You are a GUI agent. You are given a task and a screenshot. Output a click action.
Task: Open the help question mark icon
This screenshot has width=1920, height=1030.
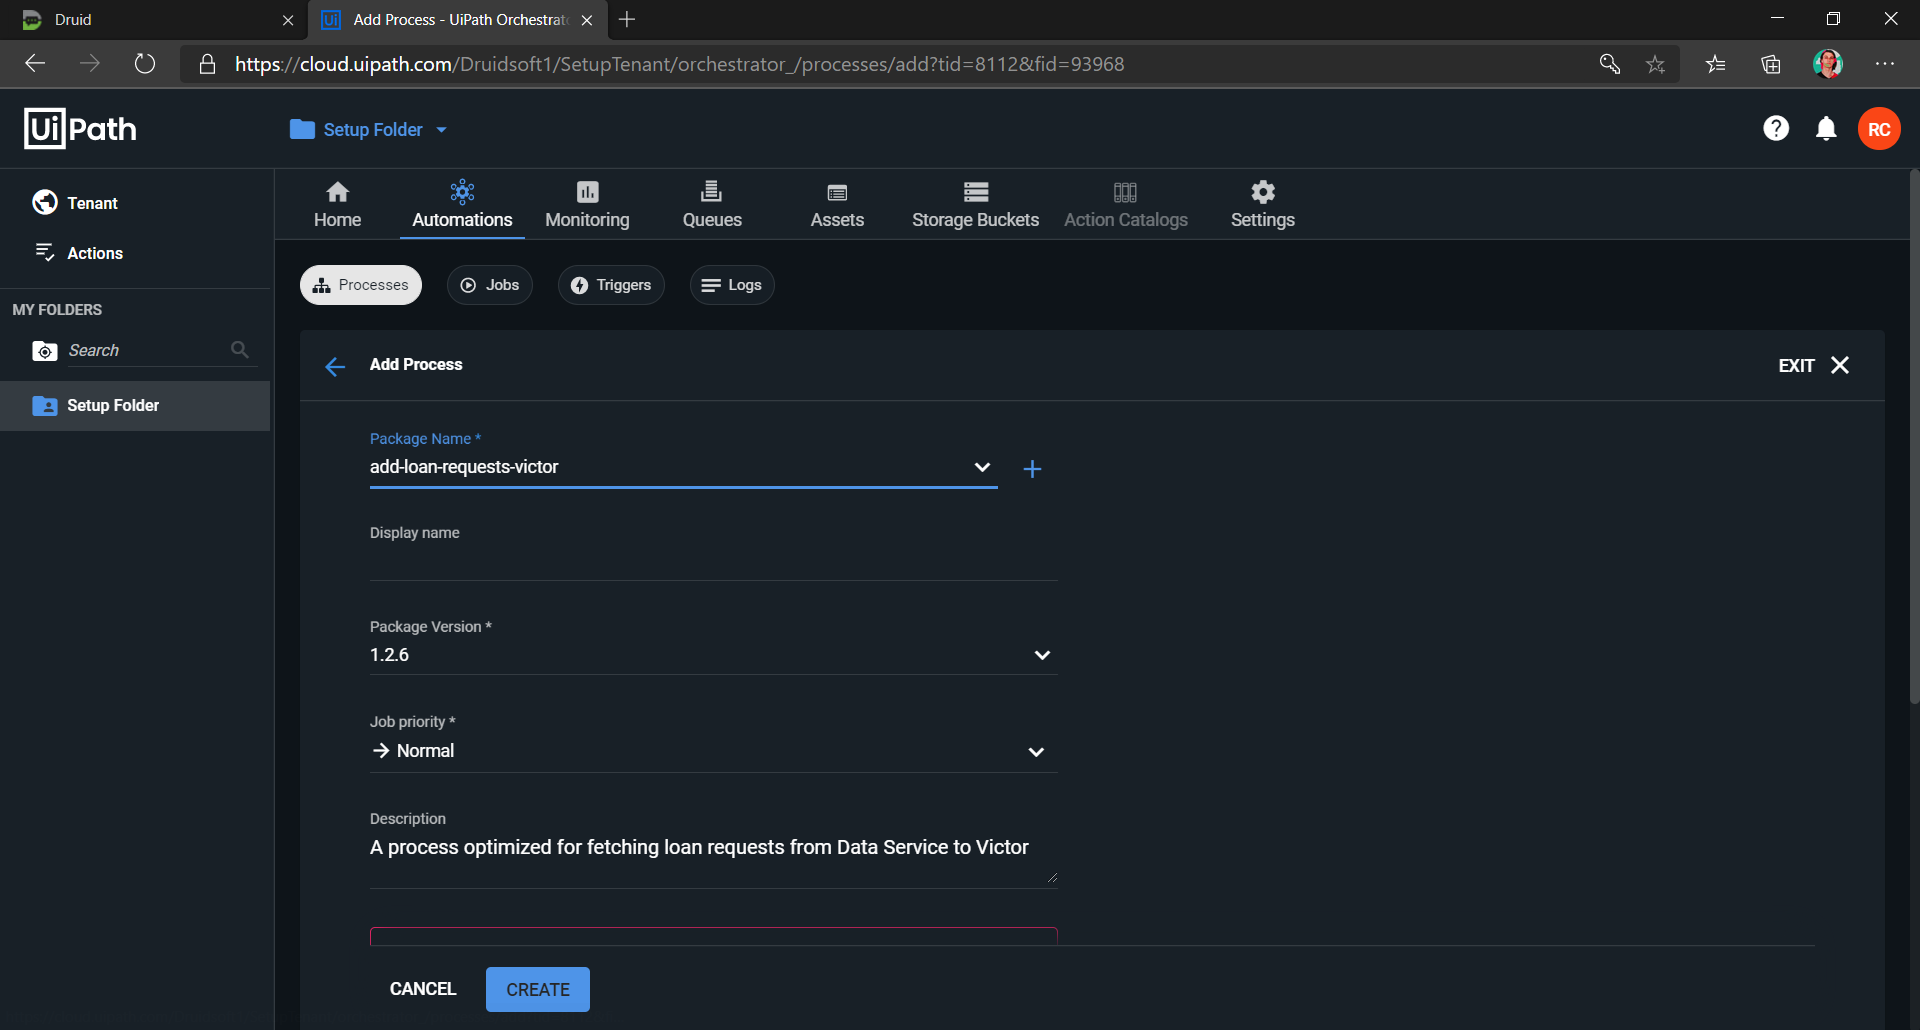coord(1776,129)
